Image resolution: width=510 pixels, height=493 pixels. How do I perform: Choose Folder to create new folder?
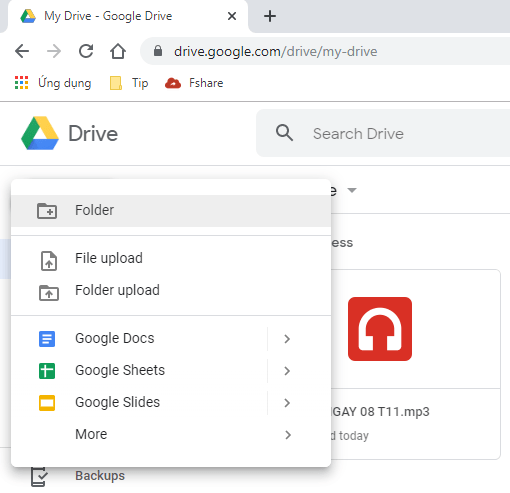pos(171,211)
